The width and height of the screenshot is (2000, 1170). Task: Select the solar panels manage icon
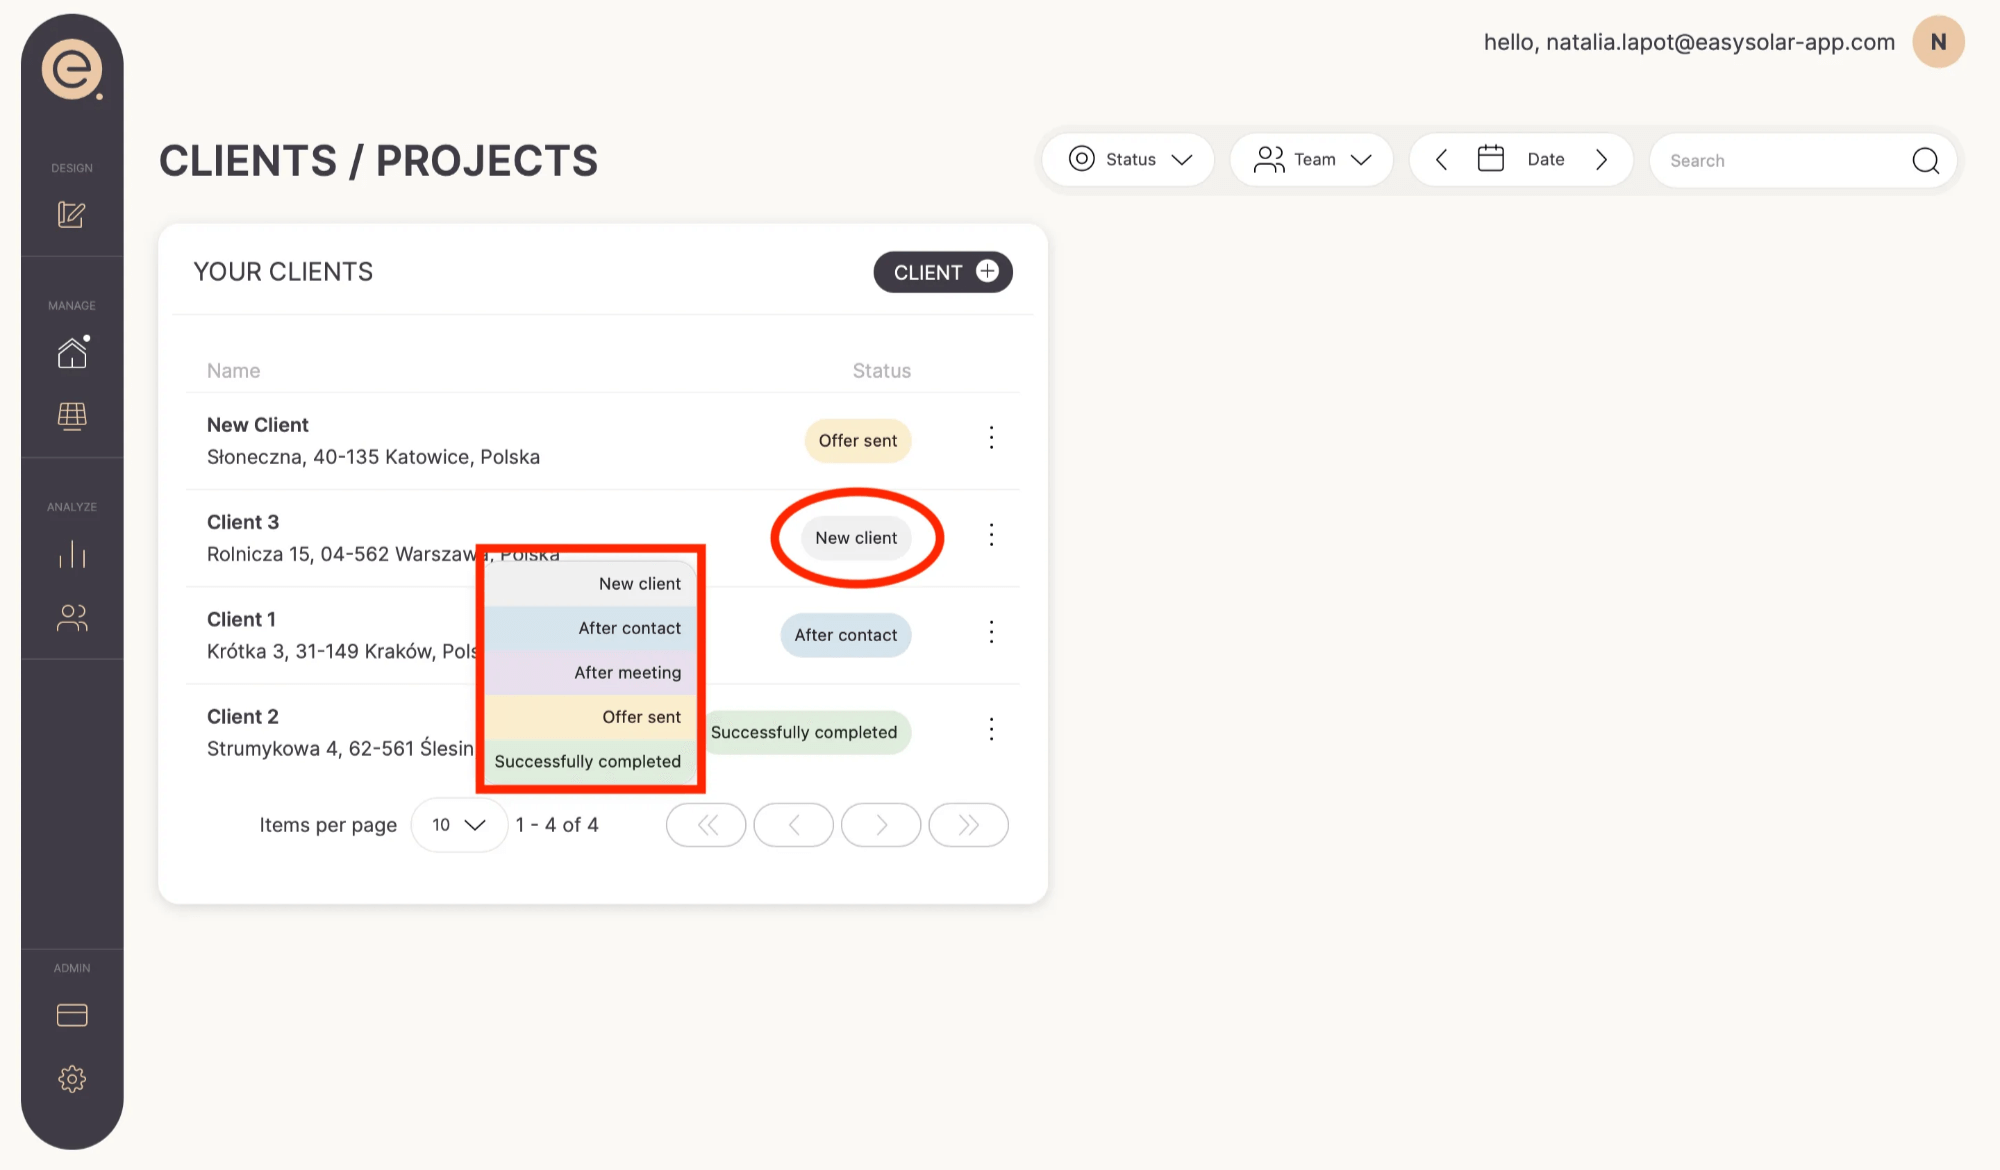point(71,416)
